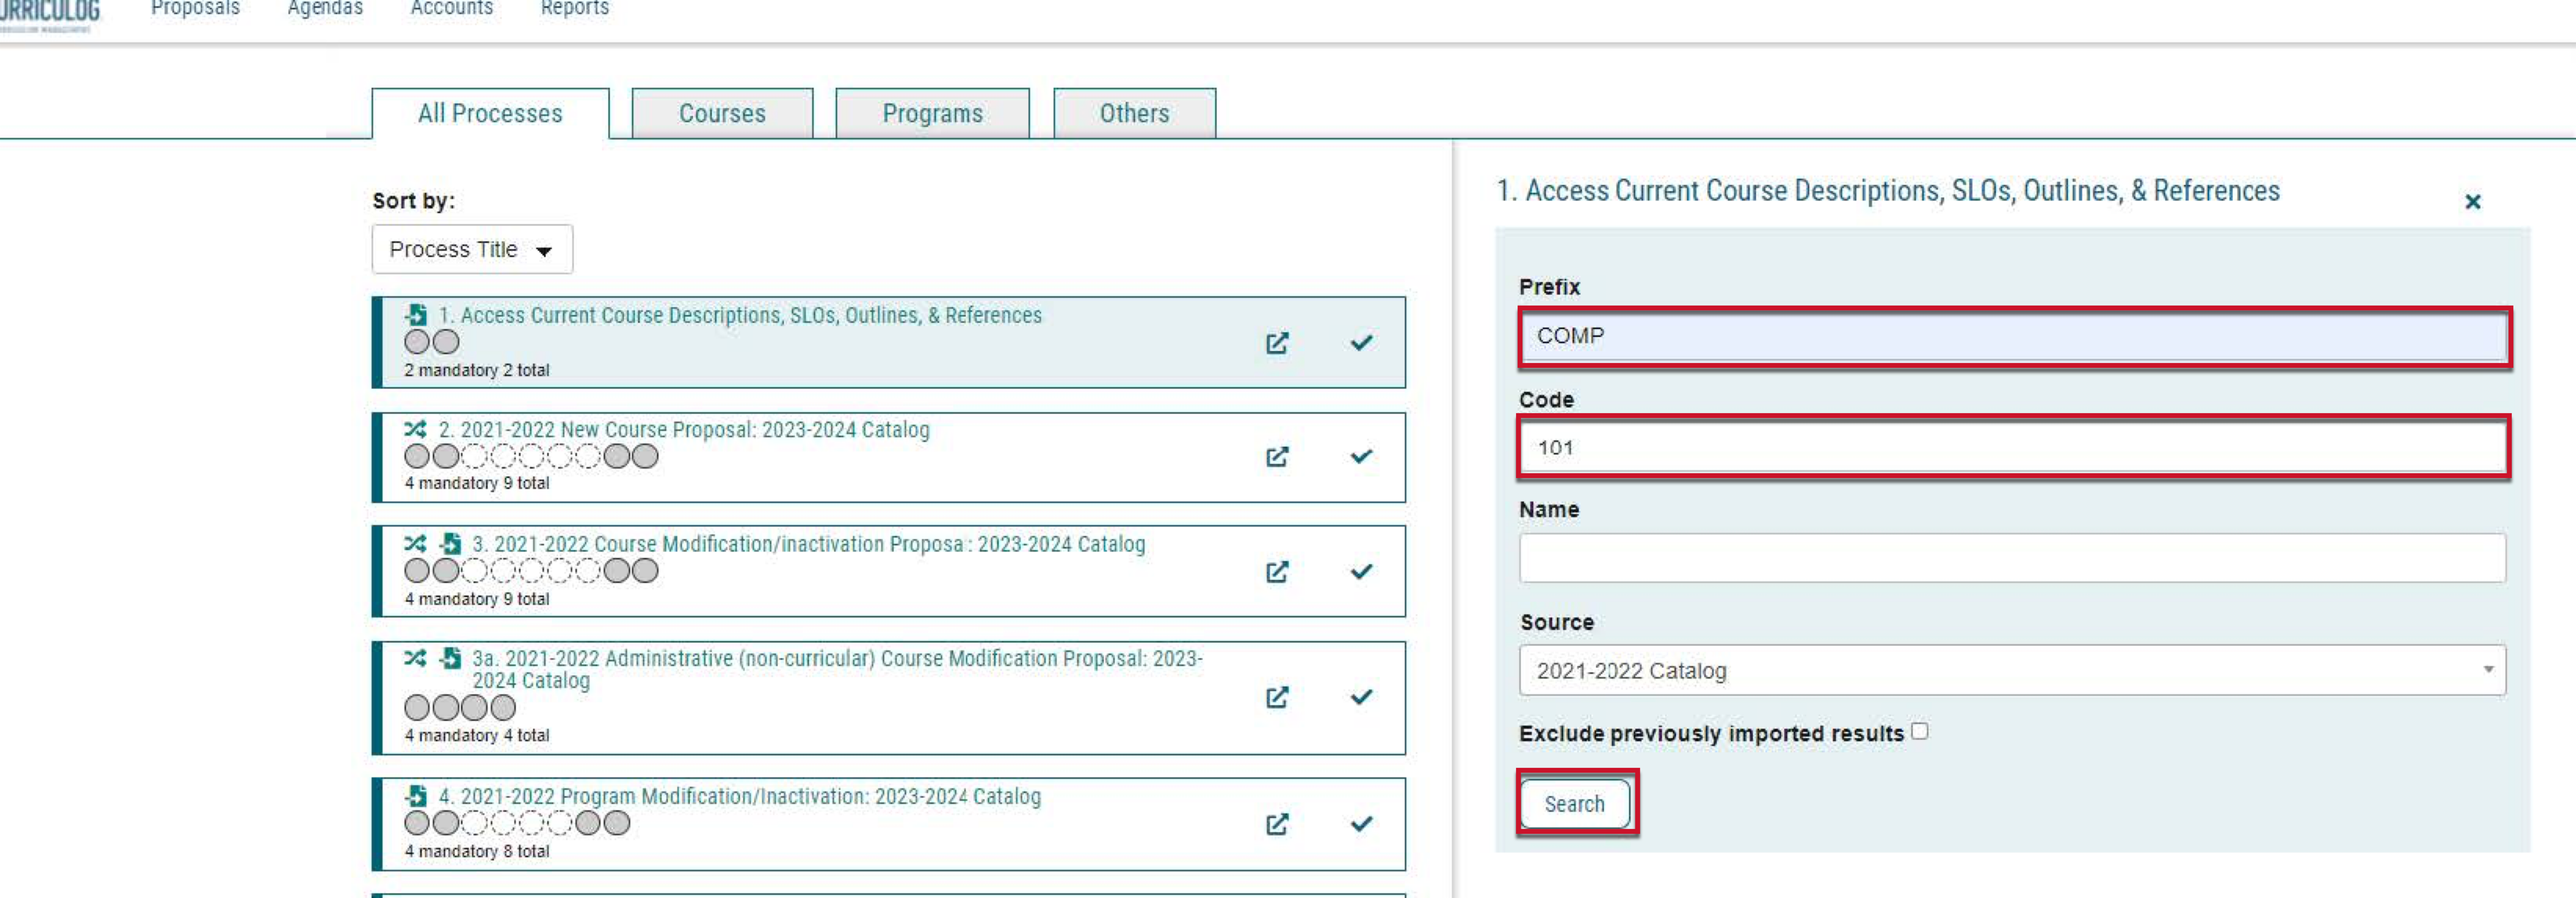Click first step circle of 3a. Administrative Course Modification
The height and width of the screenshot is (898, 2576).
coord(417,708)
